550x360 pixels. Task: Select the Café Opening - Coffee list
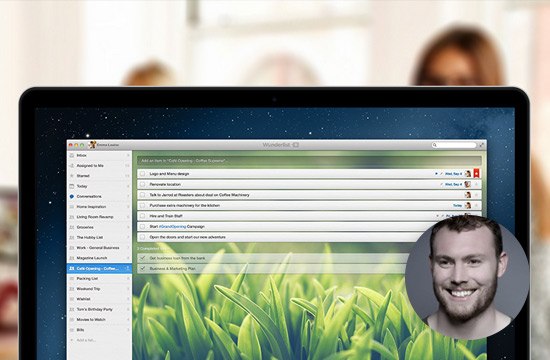(x=99, y=268)
